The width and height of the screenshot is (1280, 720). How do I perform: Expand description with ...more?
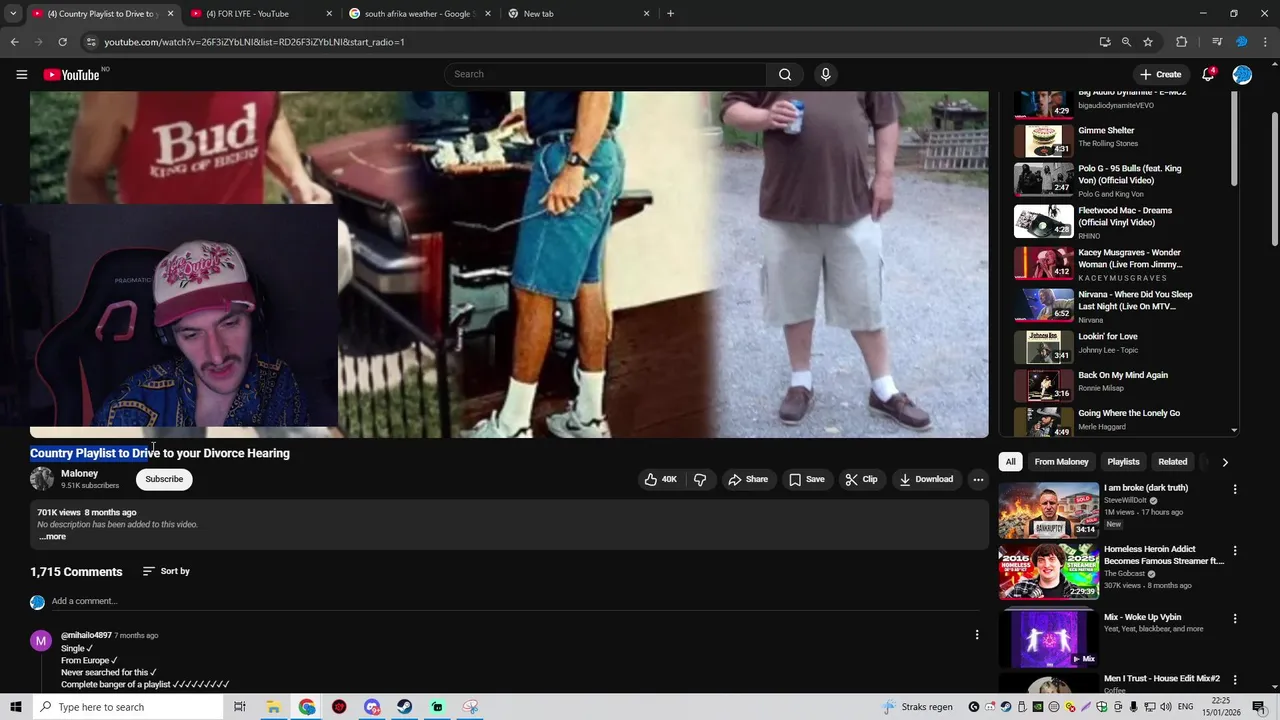(x=53, y=536)
